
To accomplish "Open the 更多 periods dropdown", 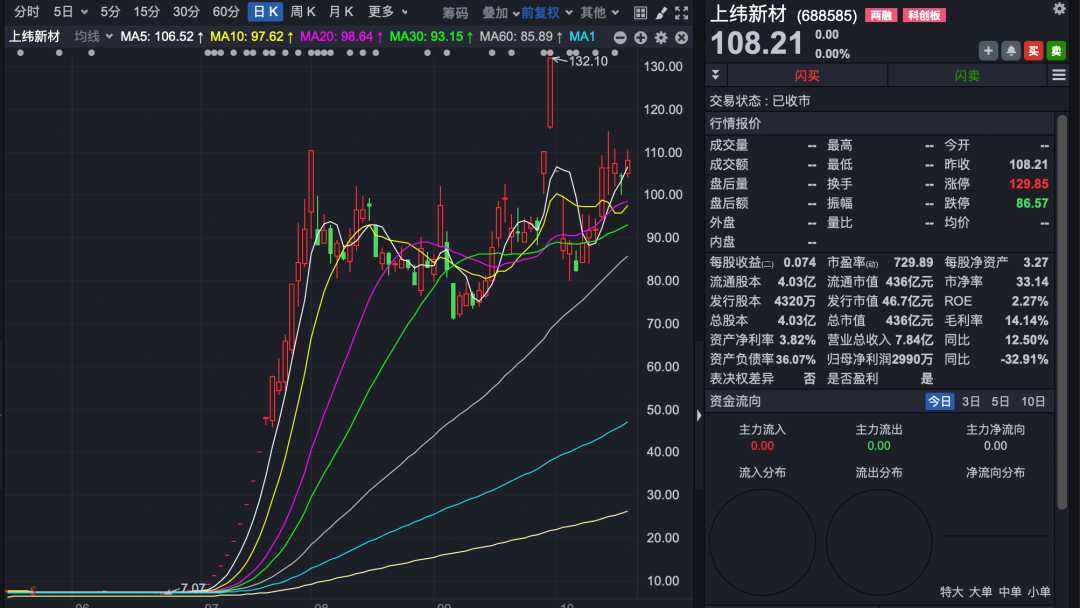I will (387, 13).
